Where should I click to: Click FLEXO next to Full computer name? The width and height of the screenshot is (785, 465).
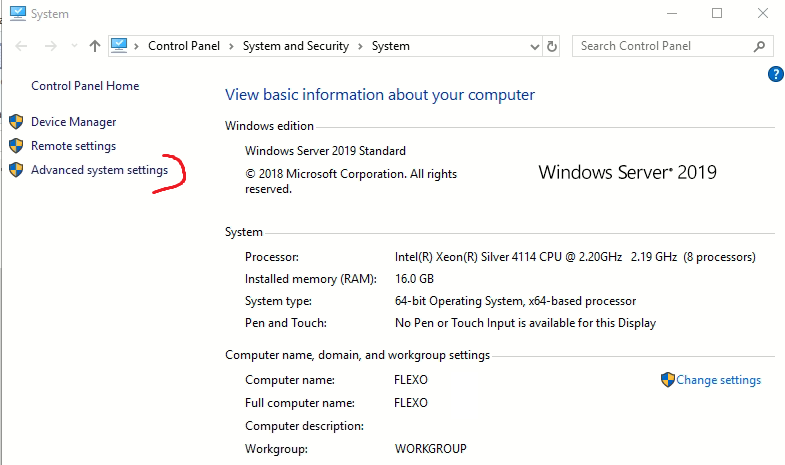tap(411, 403)
